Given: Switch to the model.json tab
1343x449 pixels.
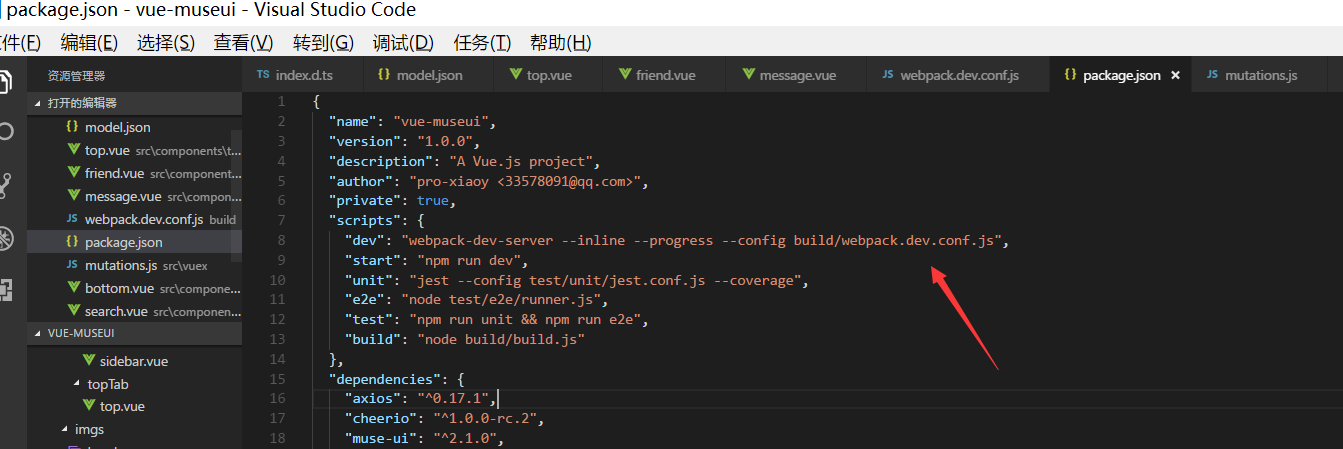Looking at the screenshot, I should (x=429, y=75).
